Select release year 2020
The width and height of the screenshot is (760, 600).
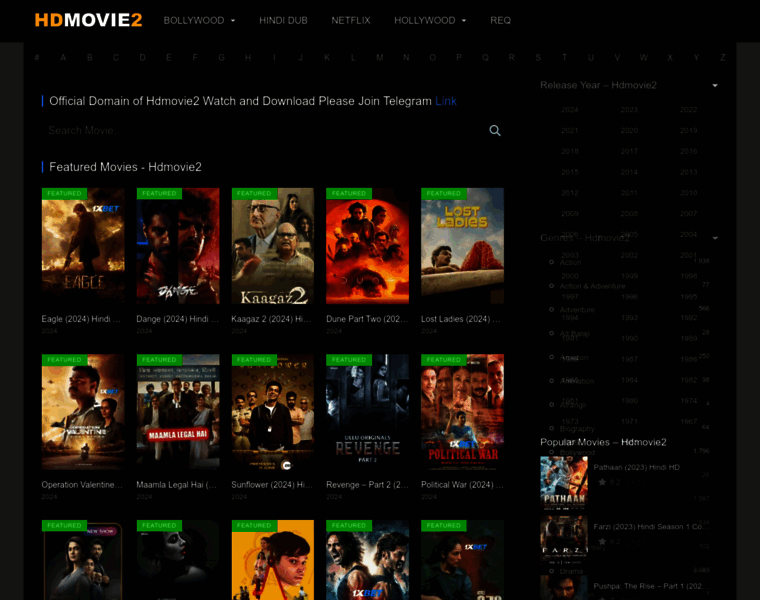point(629,131)
